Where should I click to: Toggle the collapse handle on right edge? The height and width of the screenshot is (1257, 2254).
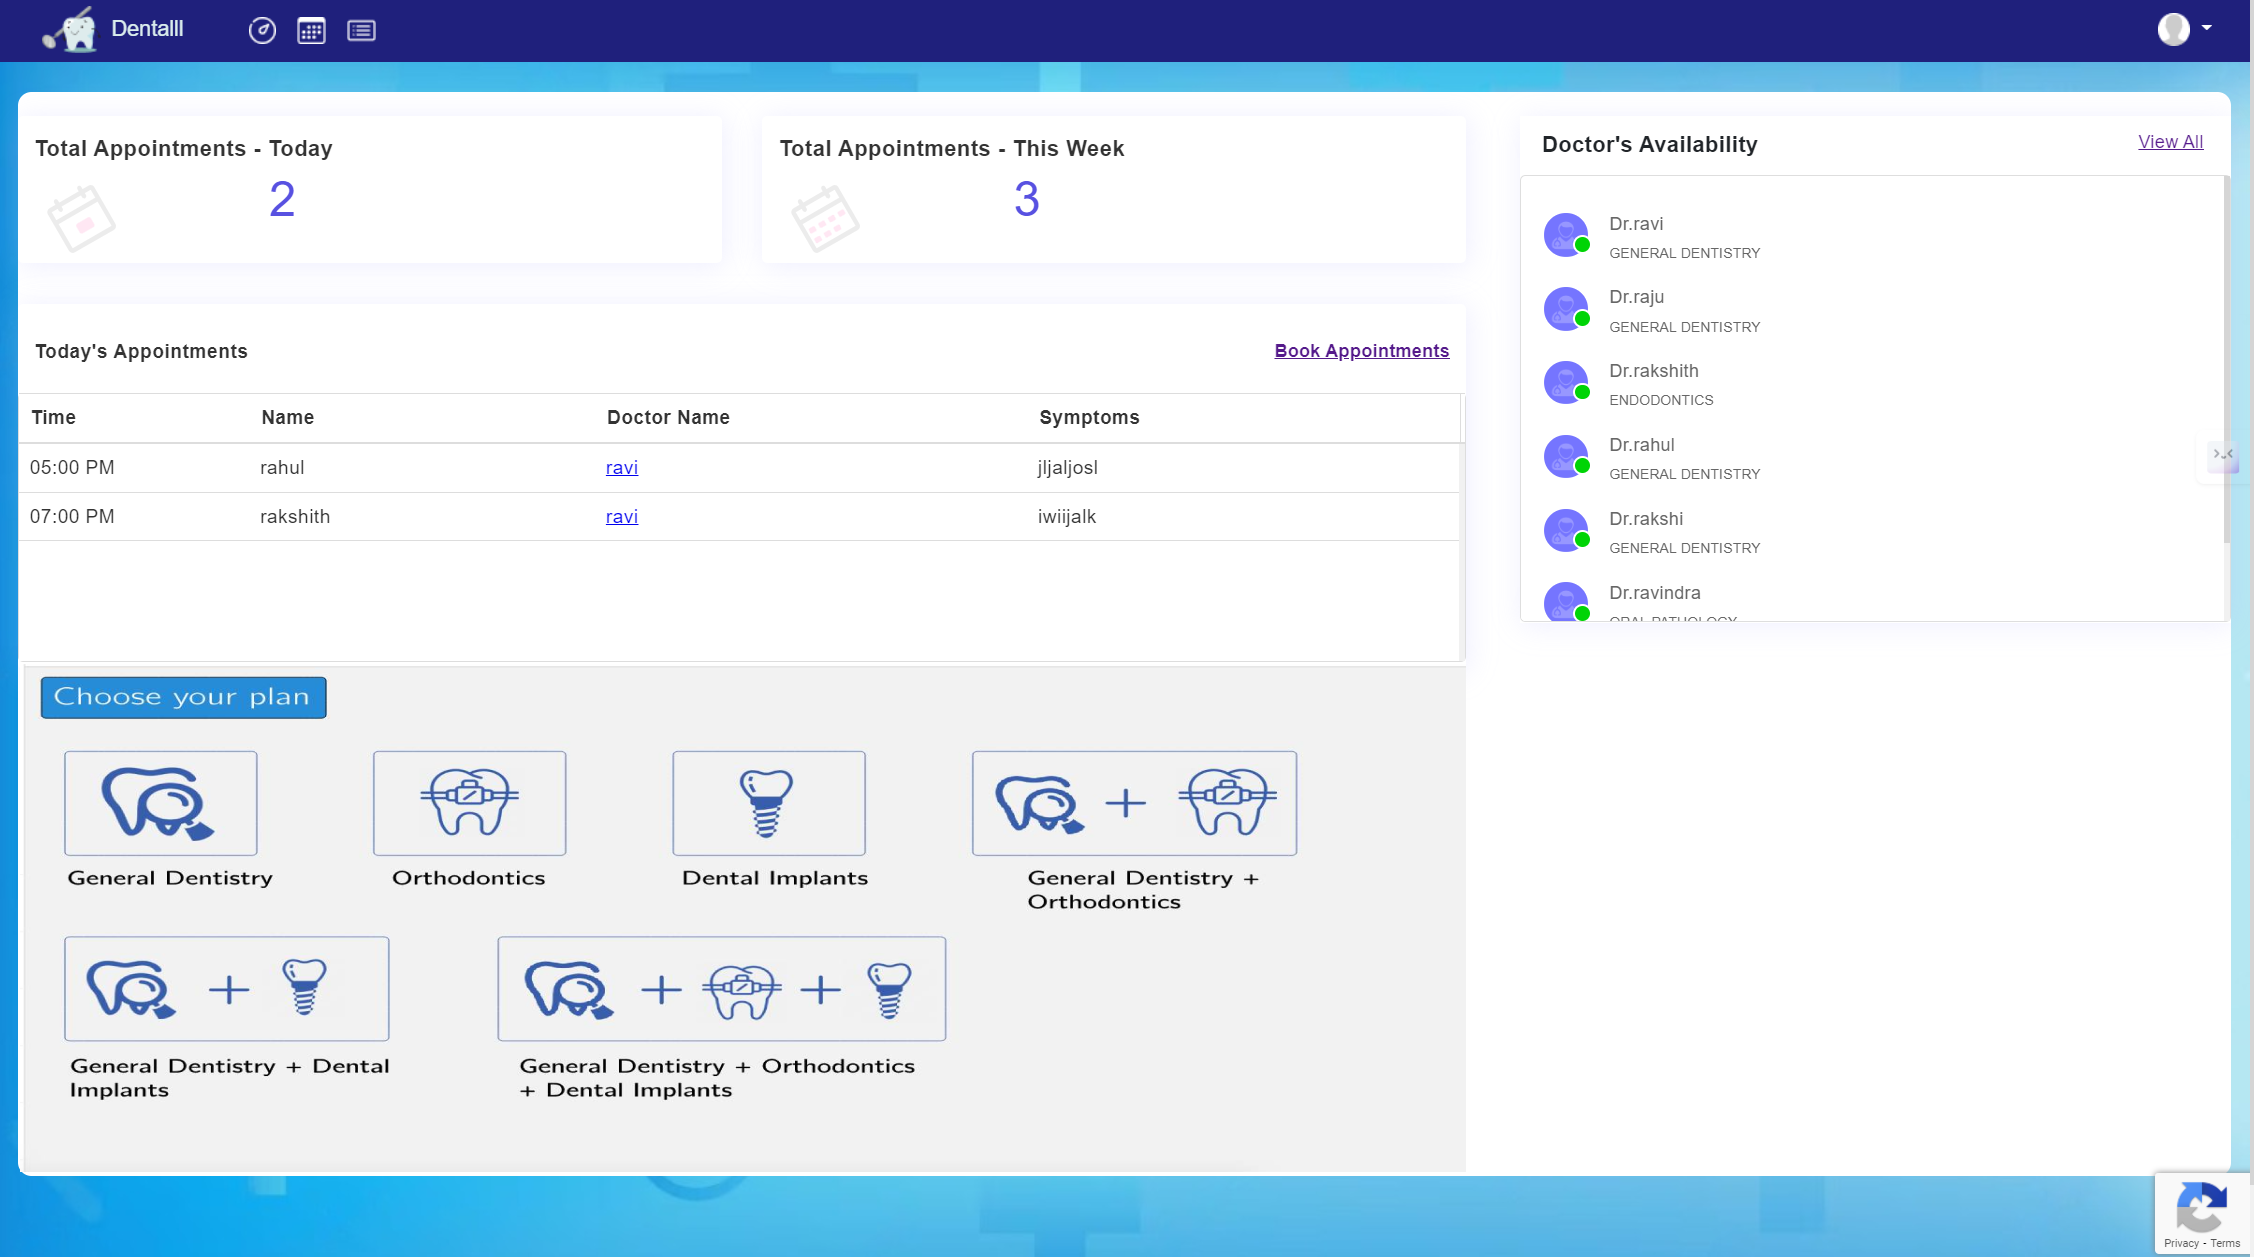pos(2222,455)
